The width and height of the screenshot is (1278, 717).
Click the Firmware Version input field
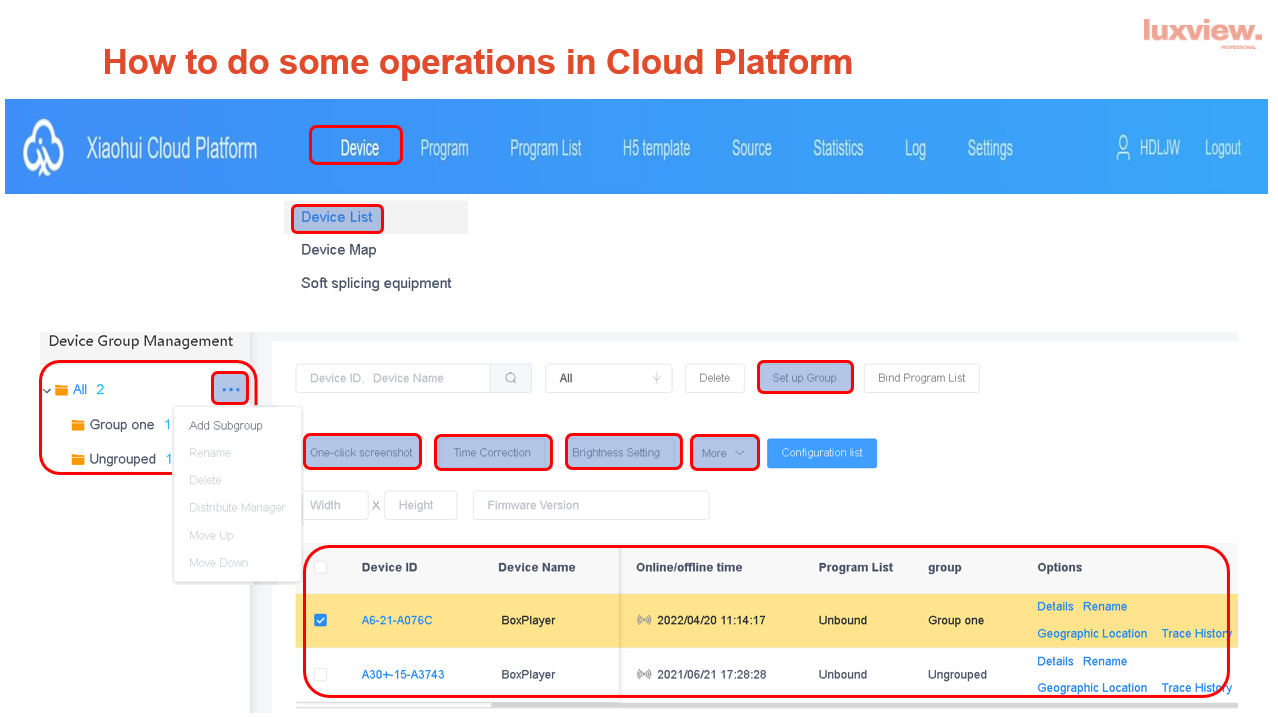[x=591, y=505]
